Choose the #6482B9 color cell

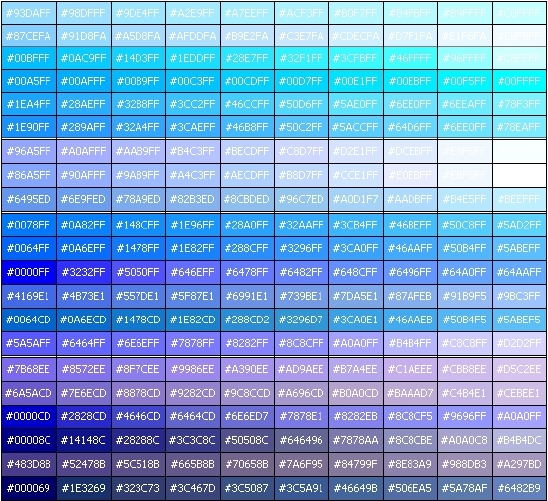(x=519, y=488)
